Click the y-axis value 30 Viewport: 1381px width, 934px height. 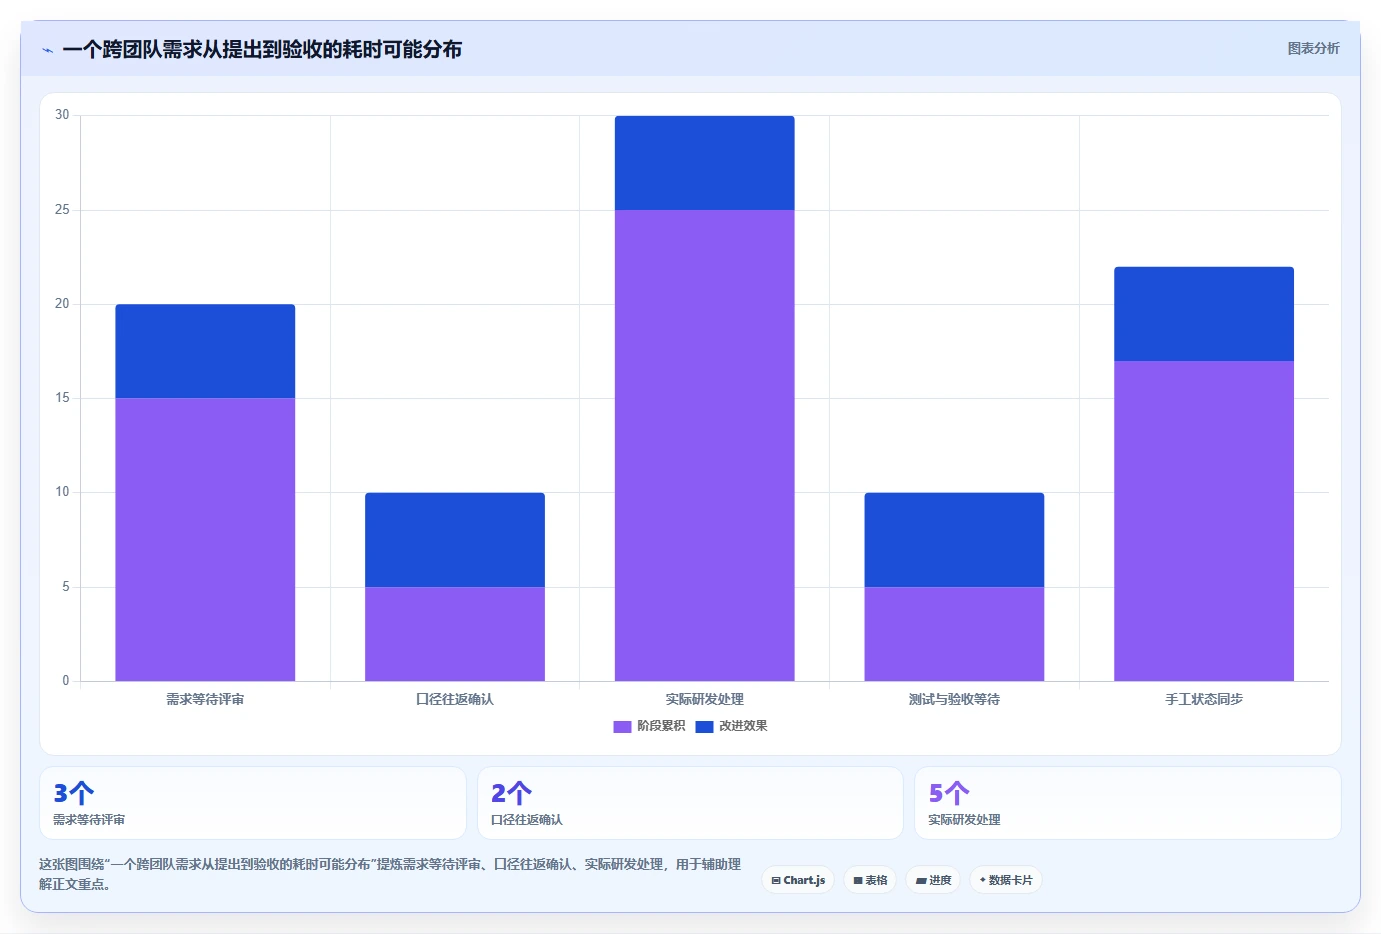pyautogui.click(x=62, y=115)
